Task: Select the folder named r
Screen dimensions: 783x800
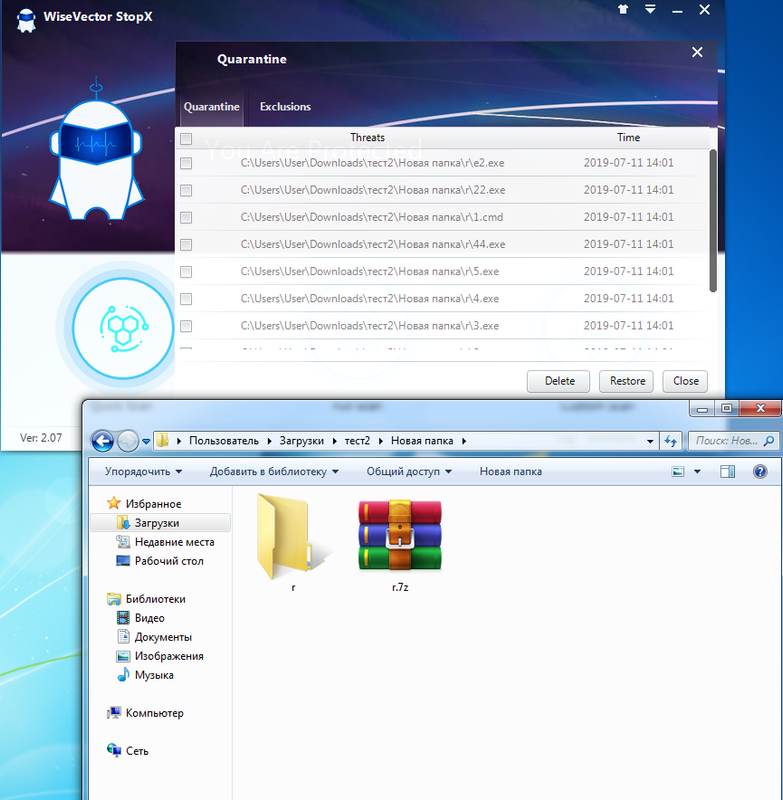Action: (293, 541)
